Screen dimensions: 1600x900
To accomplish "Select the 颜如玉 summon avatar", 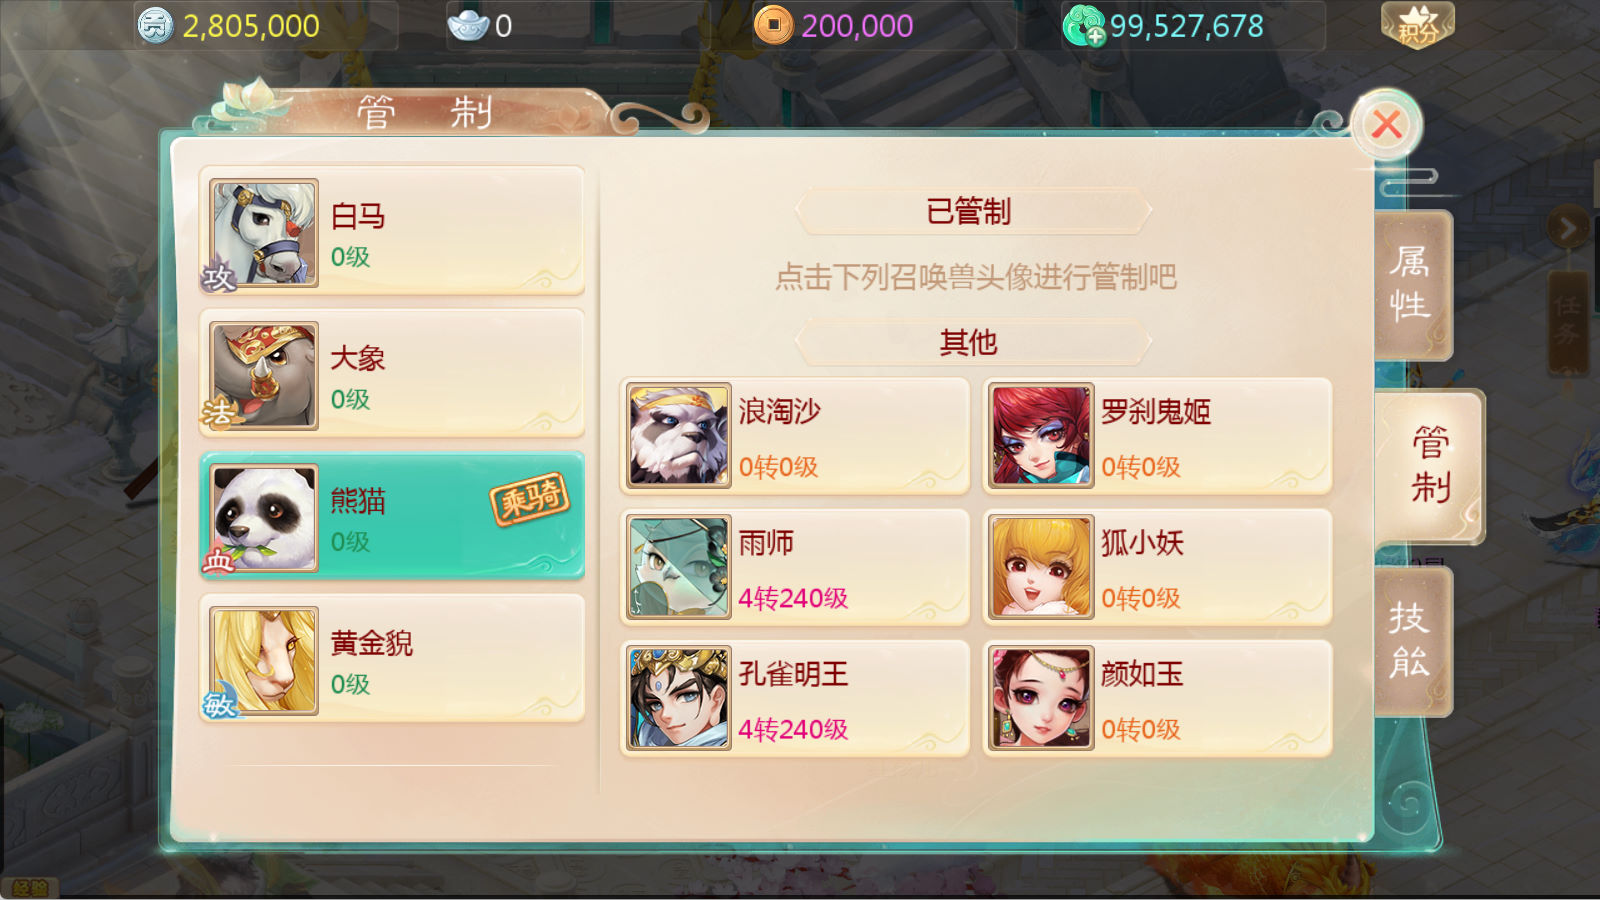I will click(x=1041, y=698).
